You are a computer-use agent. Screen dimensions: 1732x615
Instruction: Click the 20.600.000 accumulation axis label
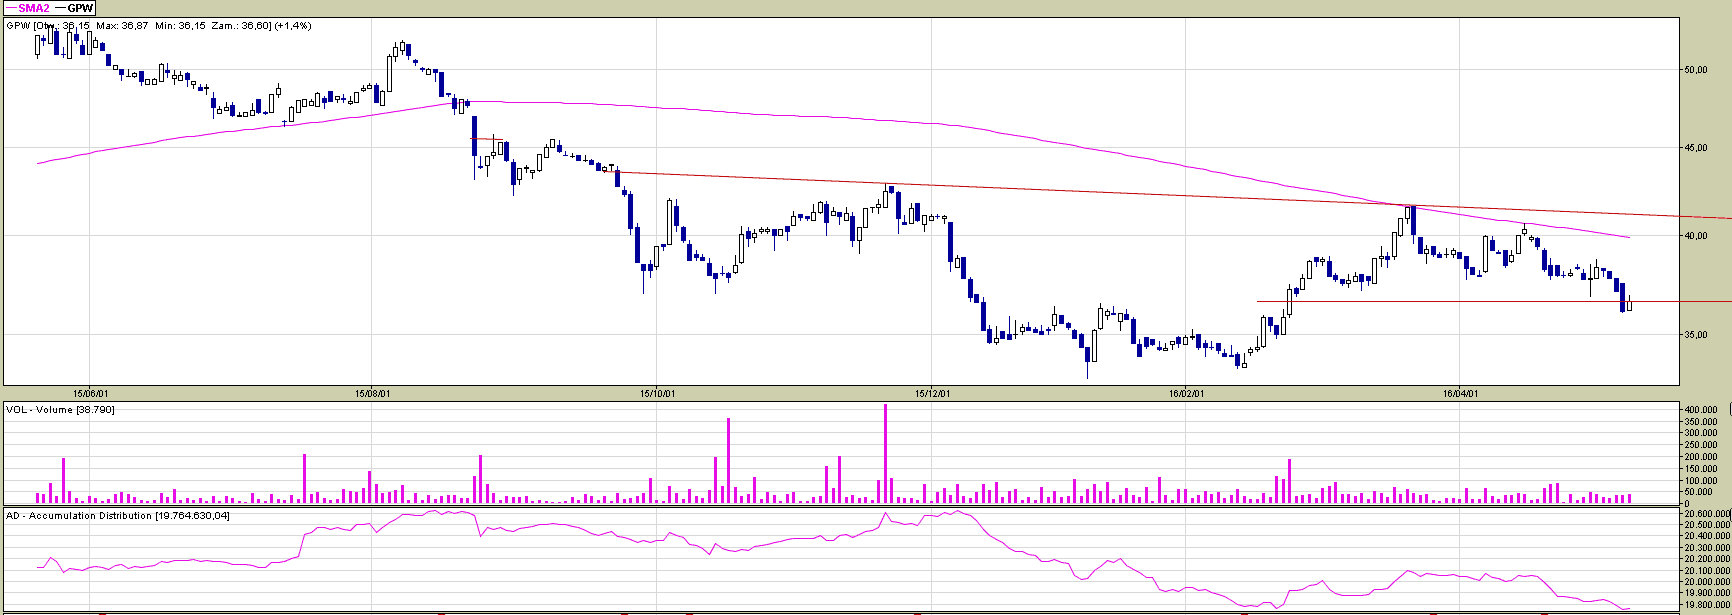1706,514
